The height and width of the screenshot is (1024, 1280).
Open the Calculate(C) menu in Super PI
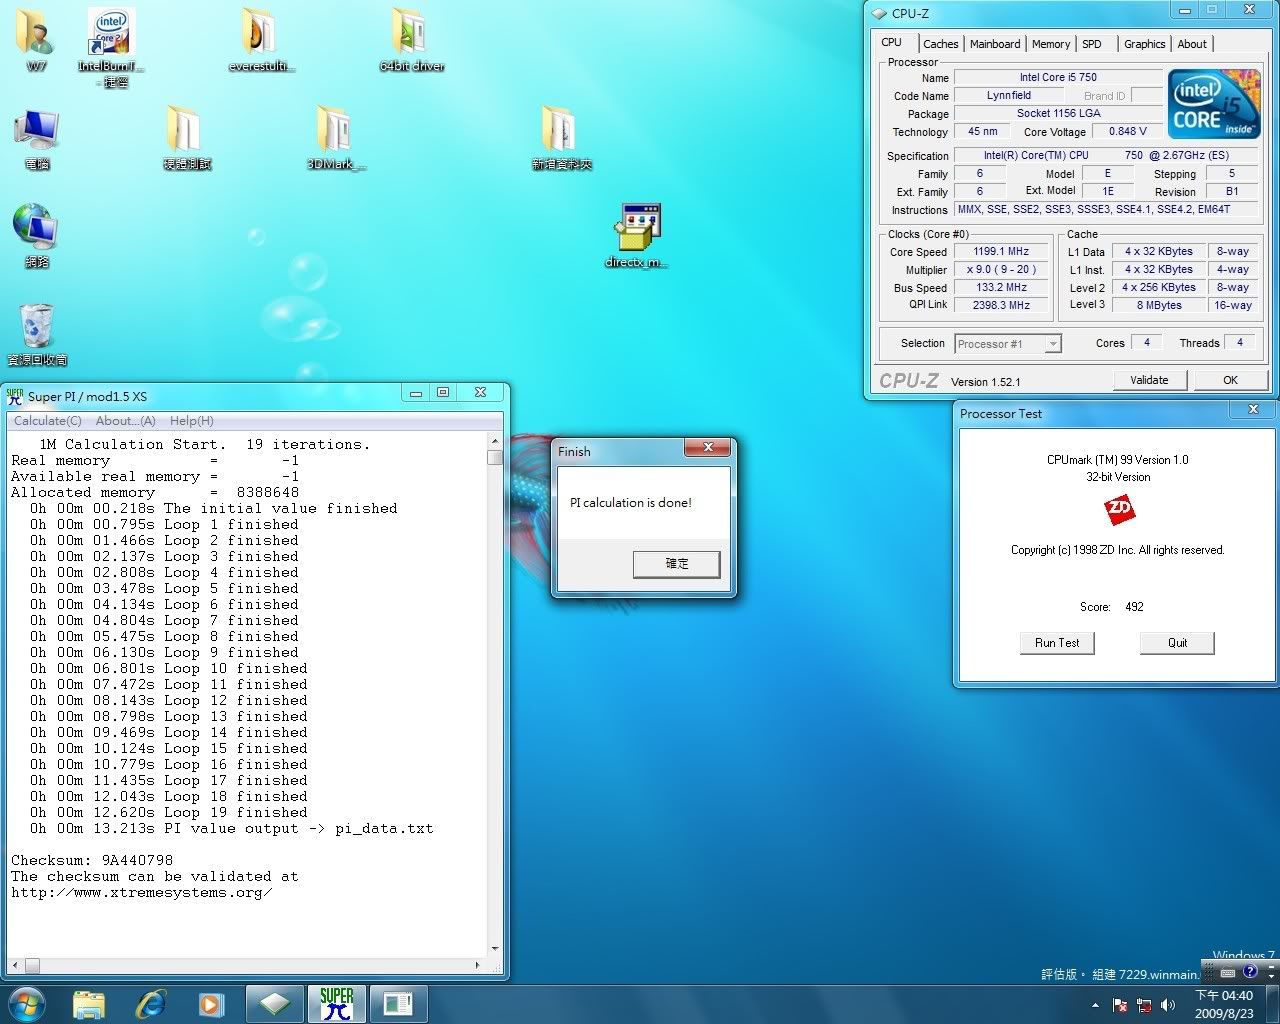coord(48,421)
